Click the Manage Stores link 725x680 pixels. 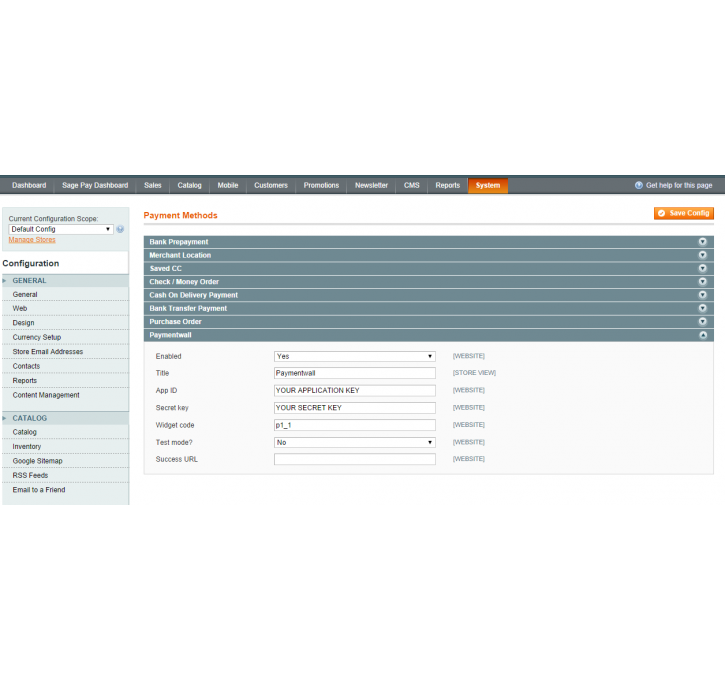pos(32,240)
